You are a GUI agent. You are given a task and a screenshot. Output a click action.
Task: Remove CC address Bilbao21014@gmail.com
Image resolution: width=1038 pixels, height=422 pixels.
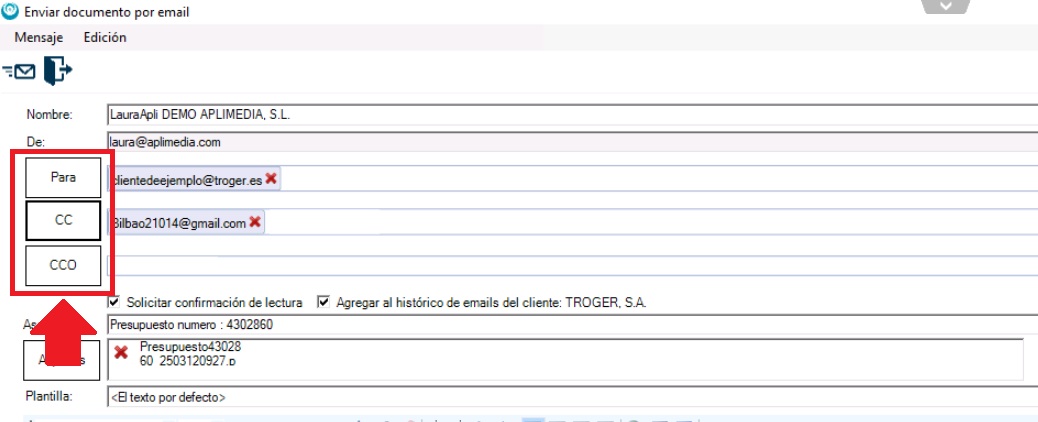click(255, 222)
